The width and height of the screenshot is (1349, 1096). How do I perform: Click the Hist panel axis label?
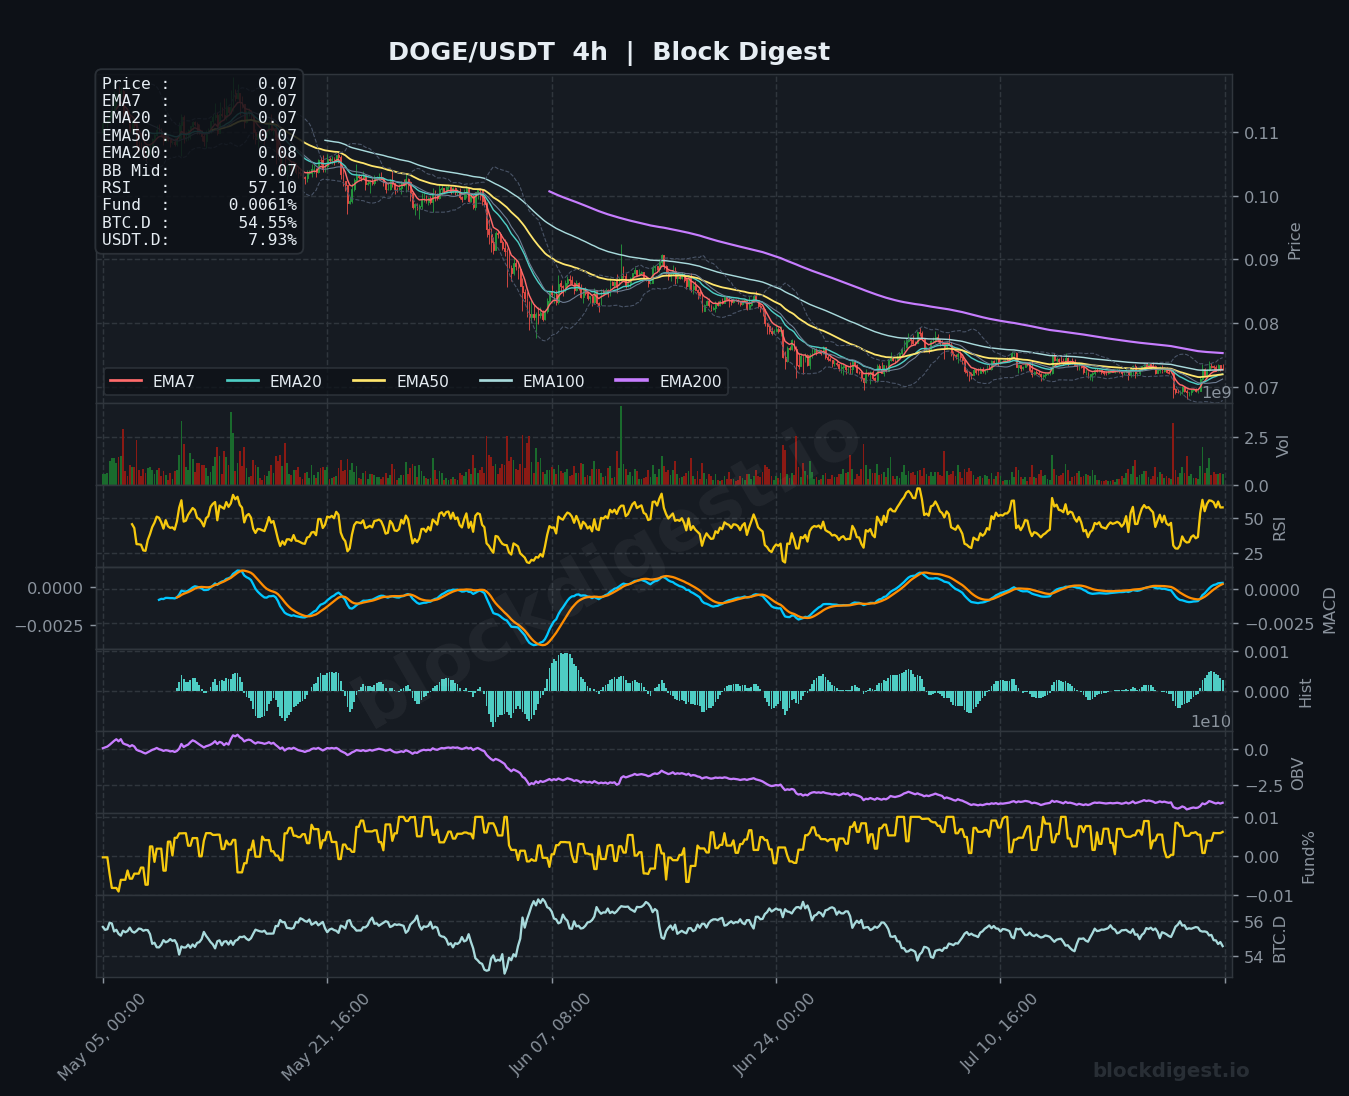(1305, 693)
